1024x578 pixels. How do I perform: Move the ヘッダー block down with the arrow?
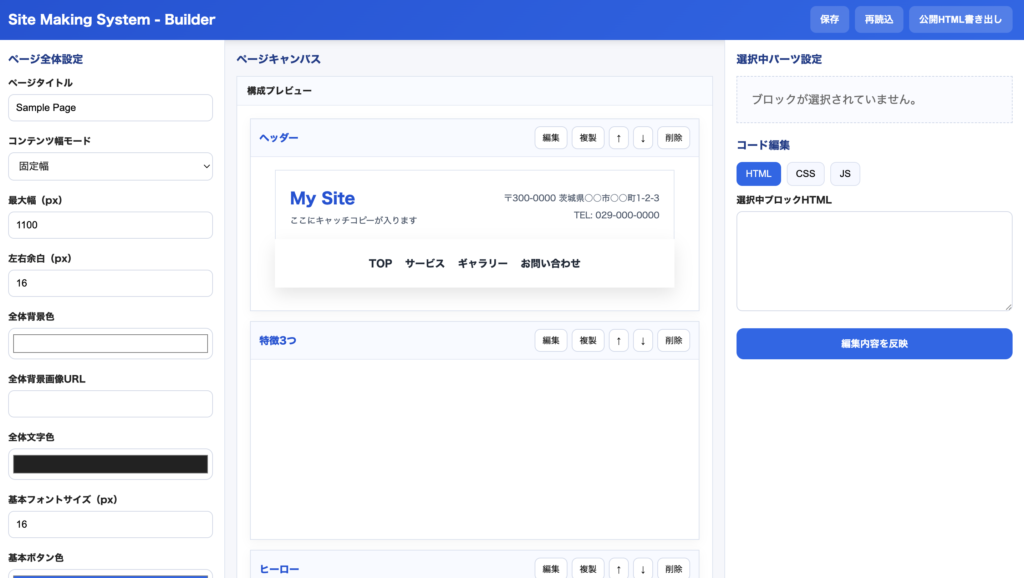coord(643,138)
